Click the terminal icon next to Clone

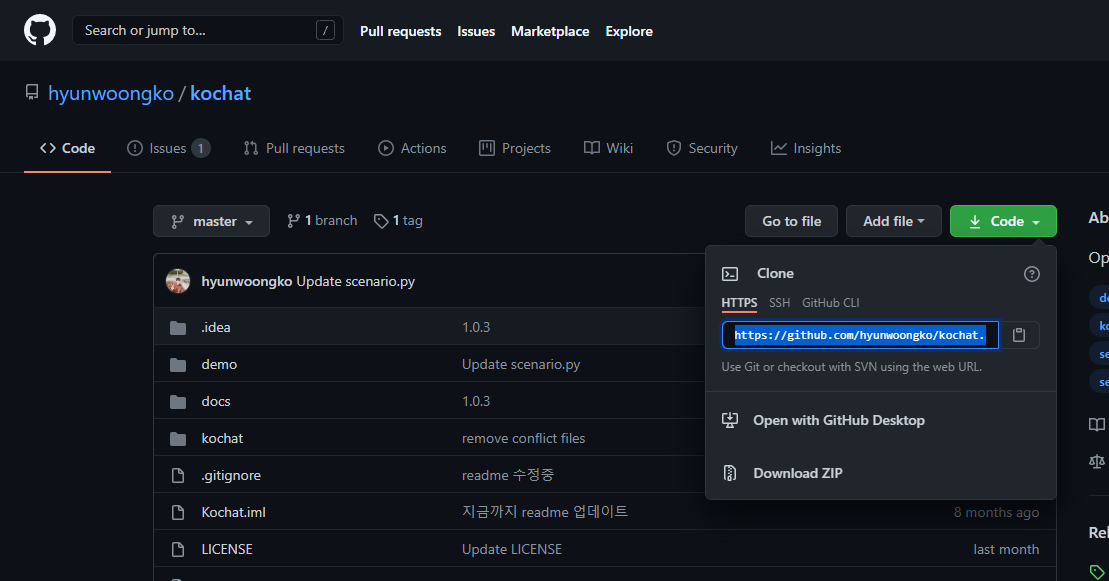[x=730, y=274]
